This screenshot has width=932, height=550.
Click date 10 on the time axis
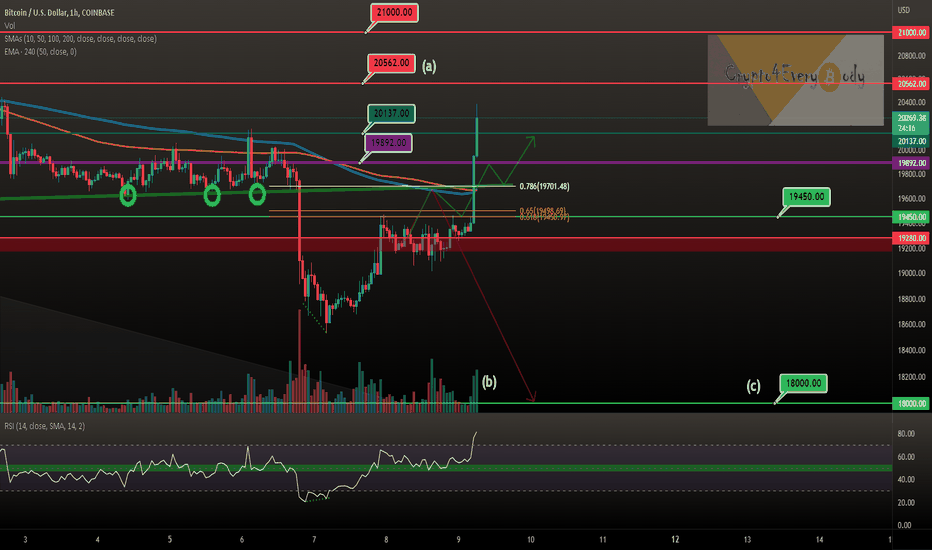(530, 540)
